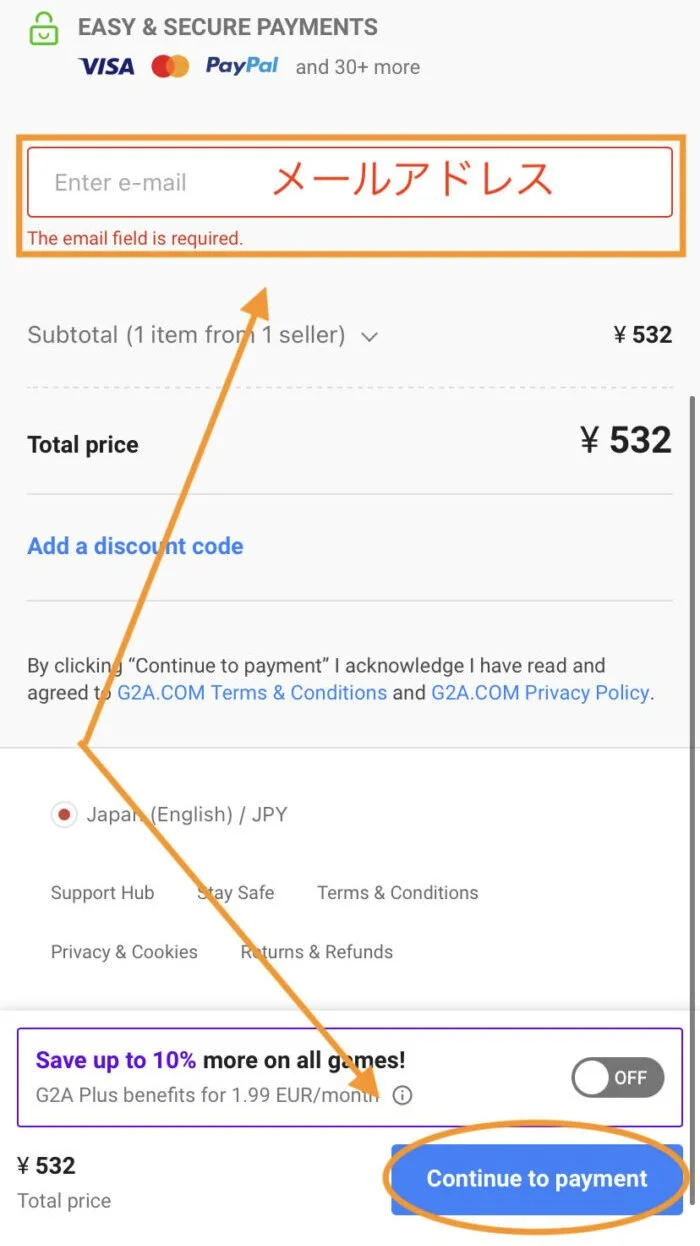The height and width of the screenshot is (1246, 700).
Task: Click the PayPal payment logo
Action: pos(242,66)
